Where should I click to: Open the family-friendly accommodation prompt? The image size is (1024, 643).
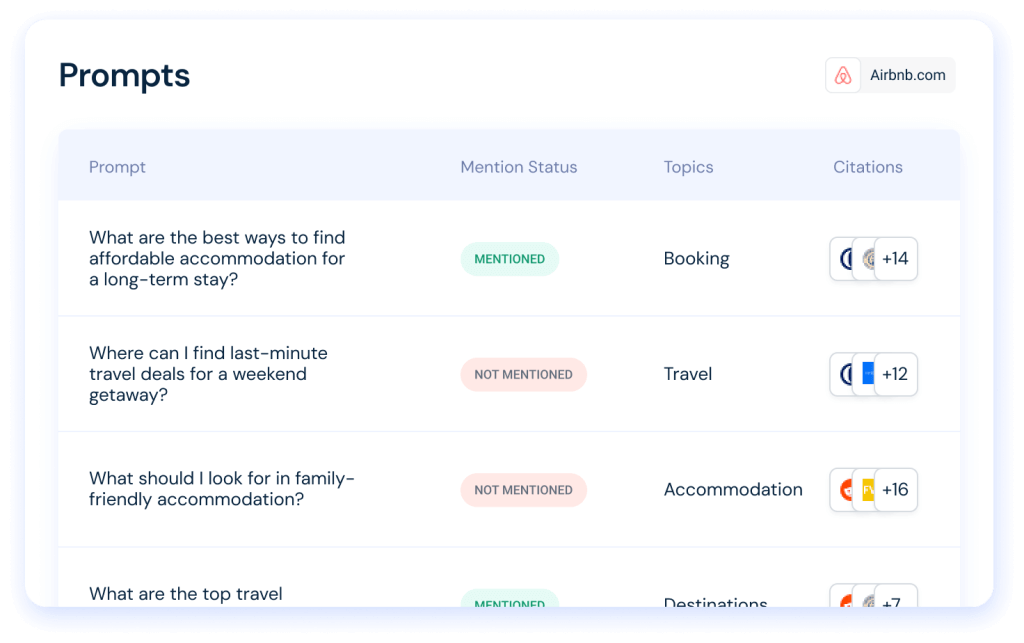221,489
